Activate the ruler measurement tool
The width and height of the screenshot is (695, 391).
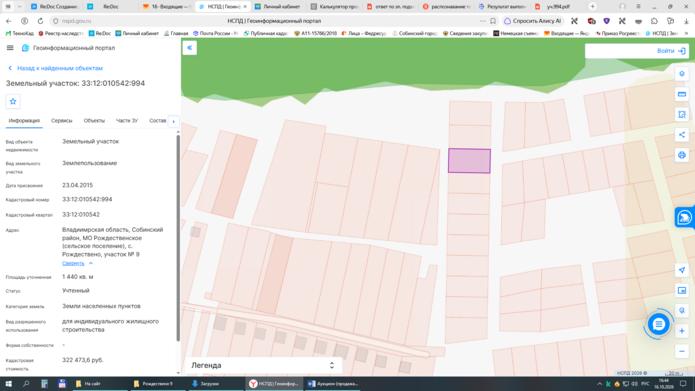682,94
